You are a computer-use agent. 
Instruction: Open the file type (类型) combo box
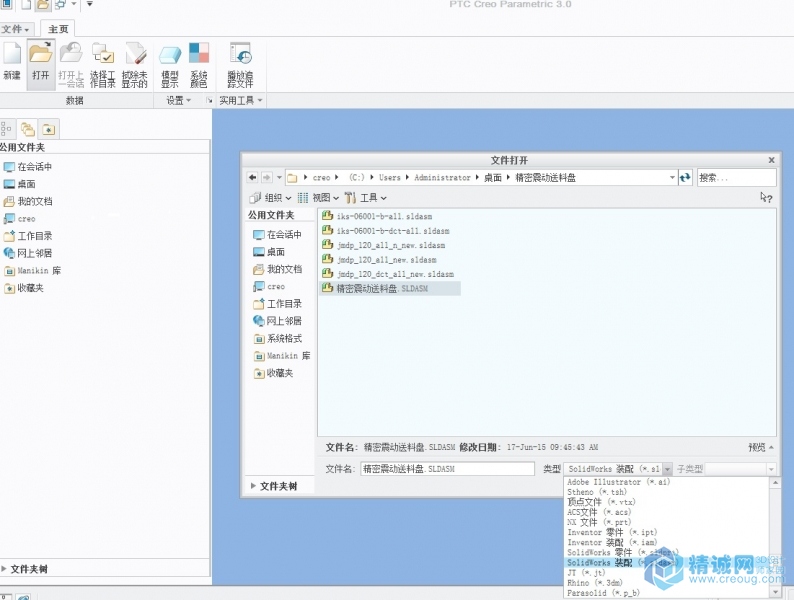coord(618,469)
